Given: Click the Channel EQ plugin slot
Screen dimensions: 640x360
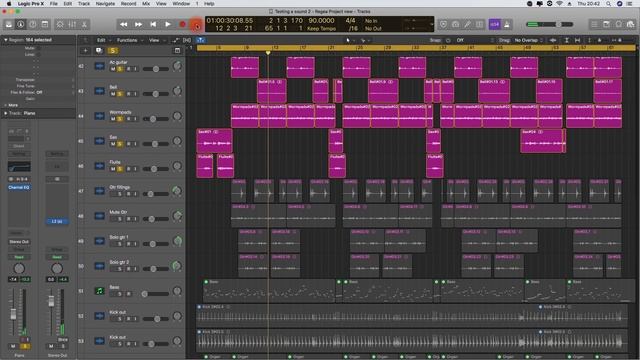Looking at the screenshot, I should pyautogui.click(x=19, y=187).
